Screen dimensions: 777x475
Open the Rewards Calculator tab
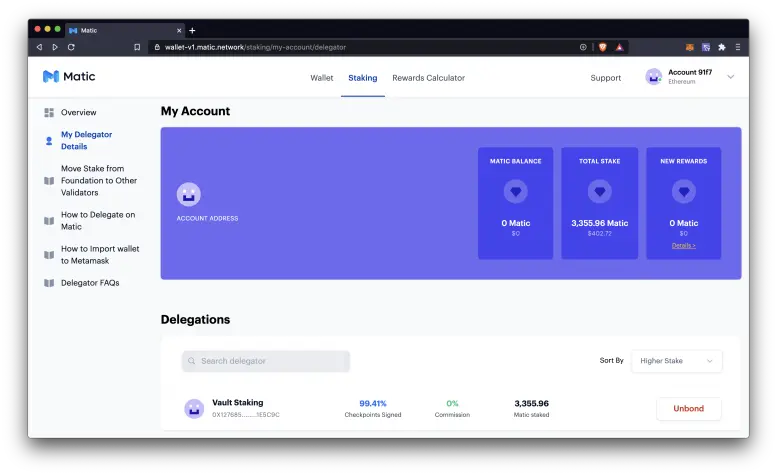pyautogui.click(x=429, y=78)
